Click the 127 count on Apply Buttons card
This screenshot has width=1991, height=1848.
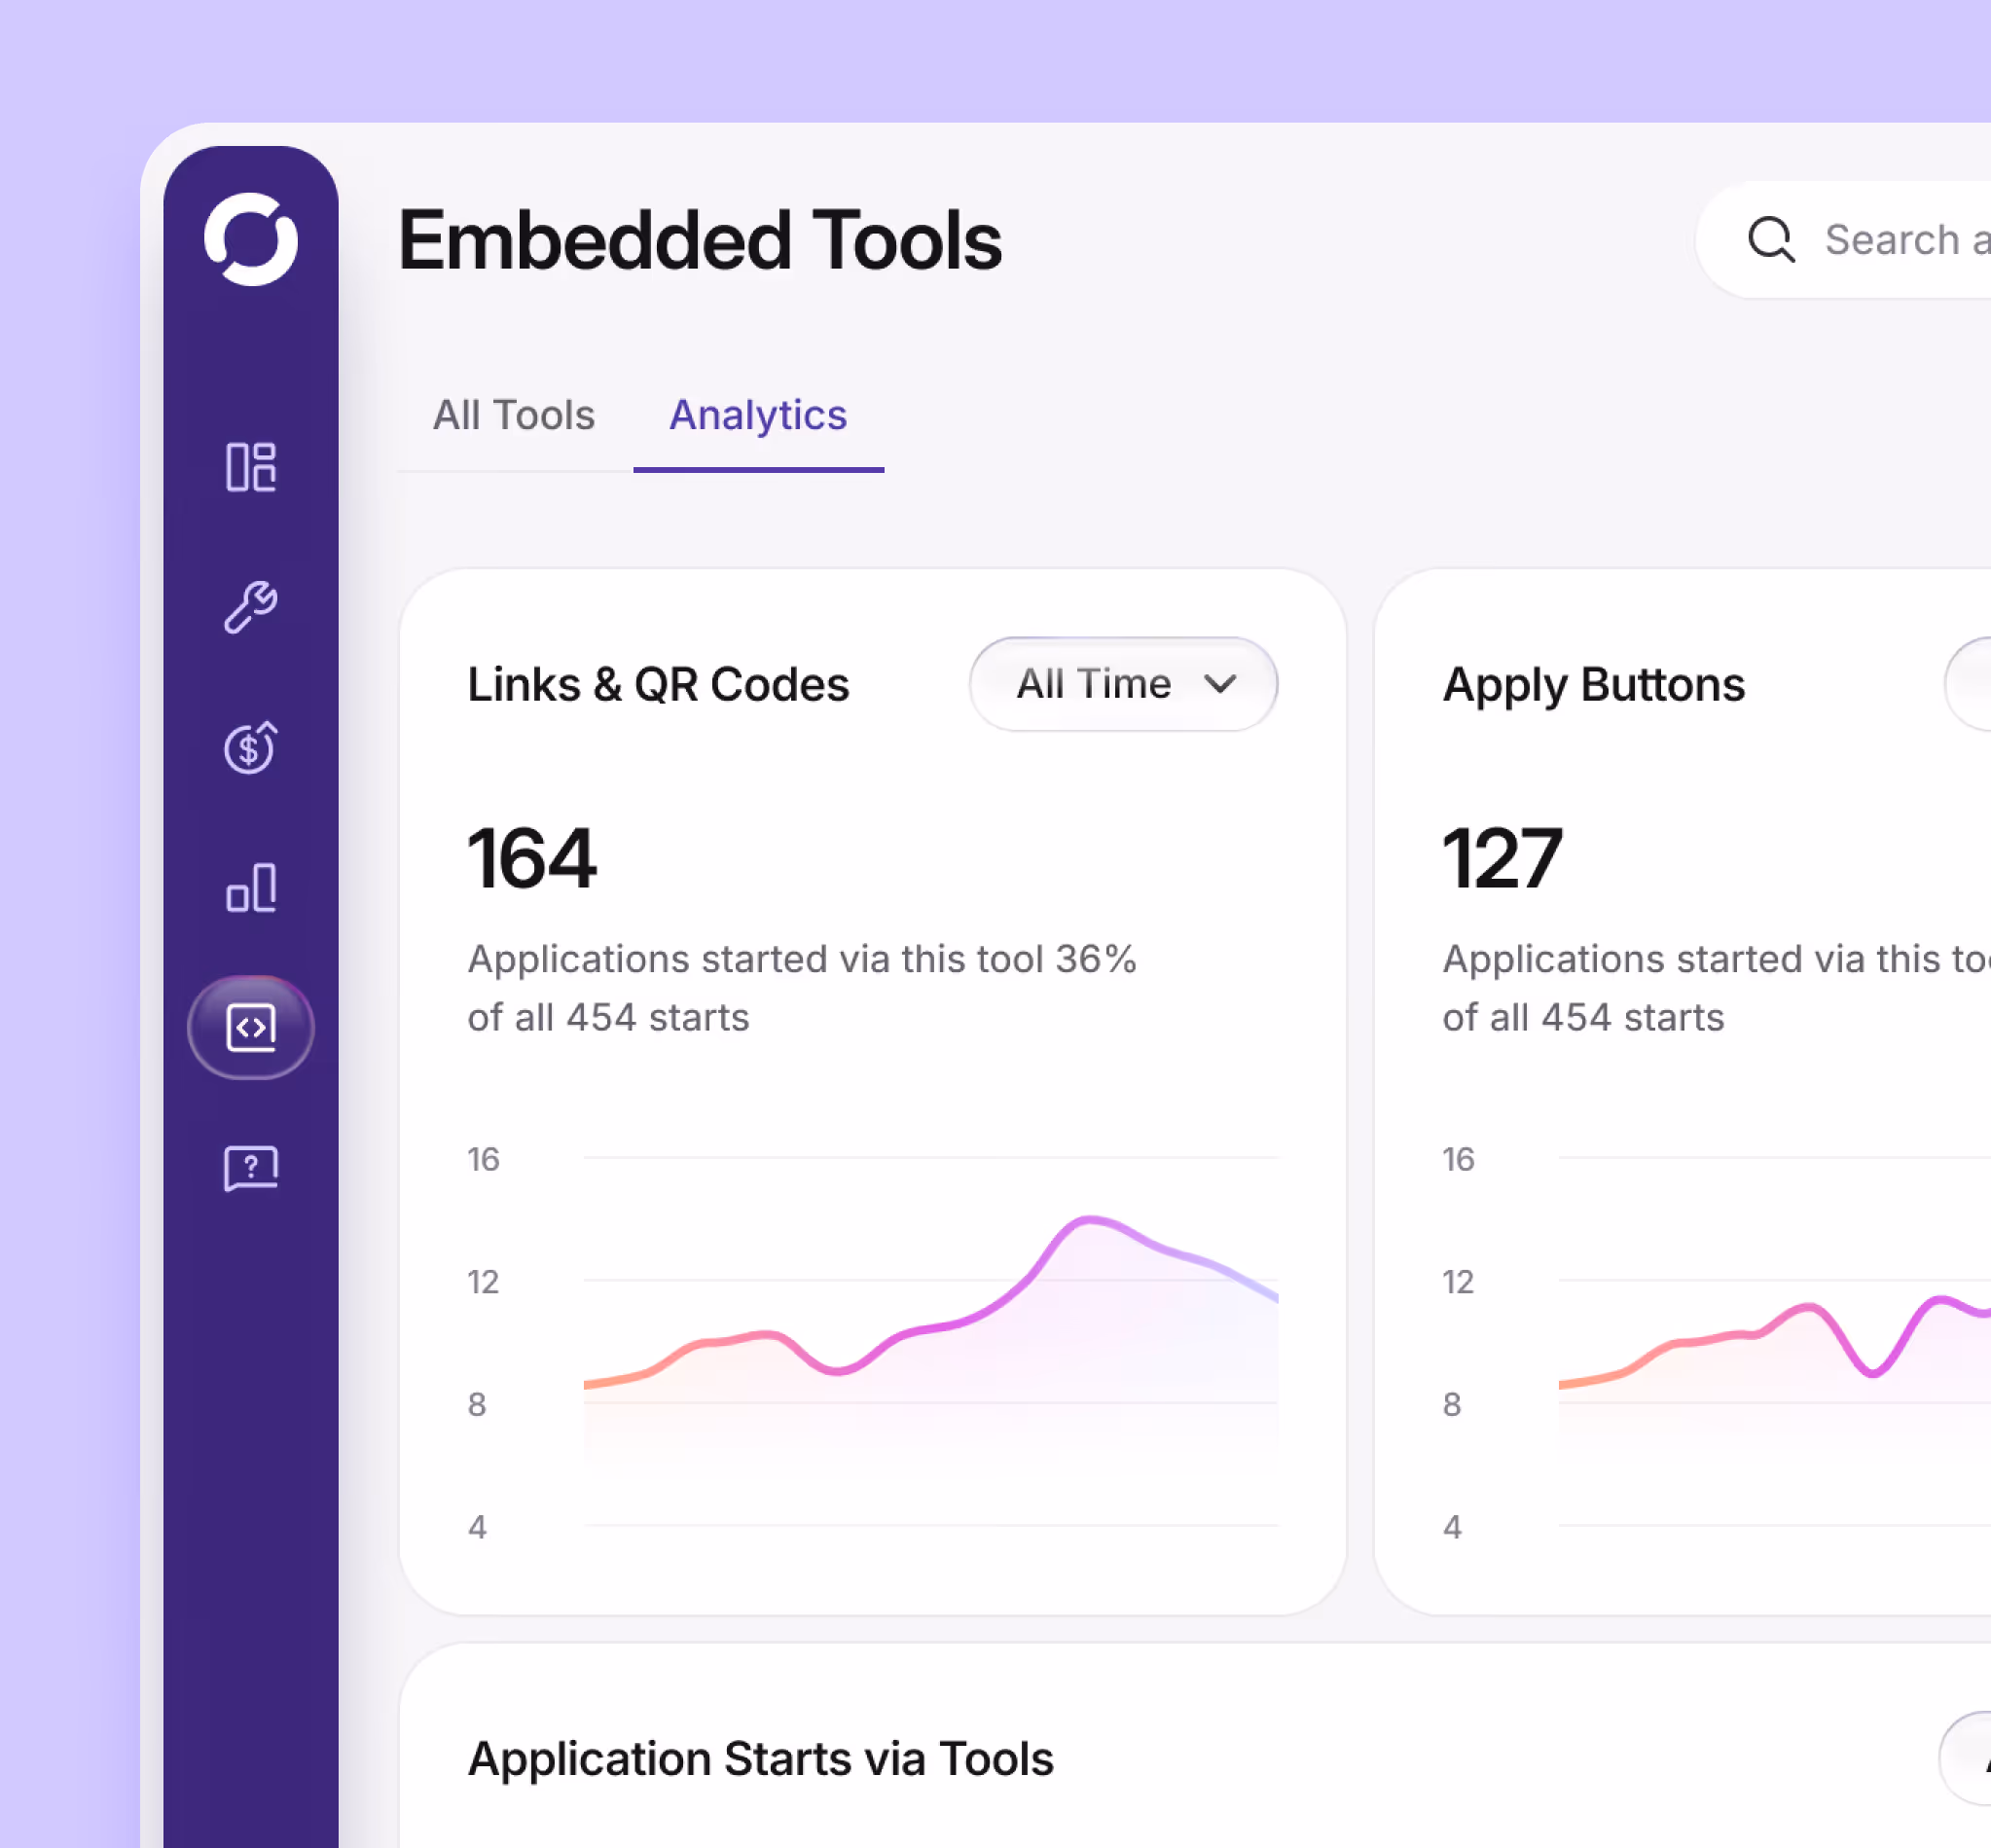1503,857
